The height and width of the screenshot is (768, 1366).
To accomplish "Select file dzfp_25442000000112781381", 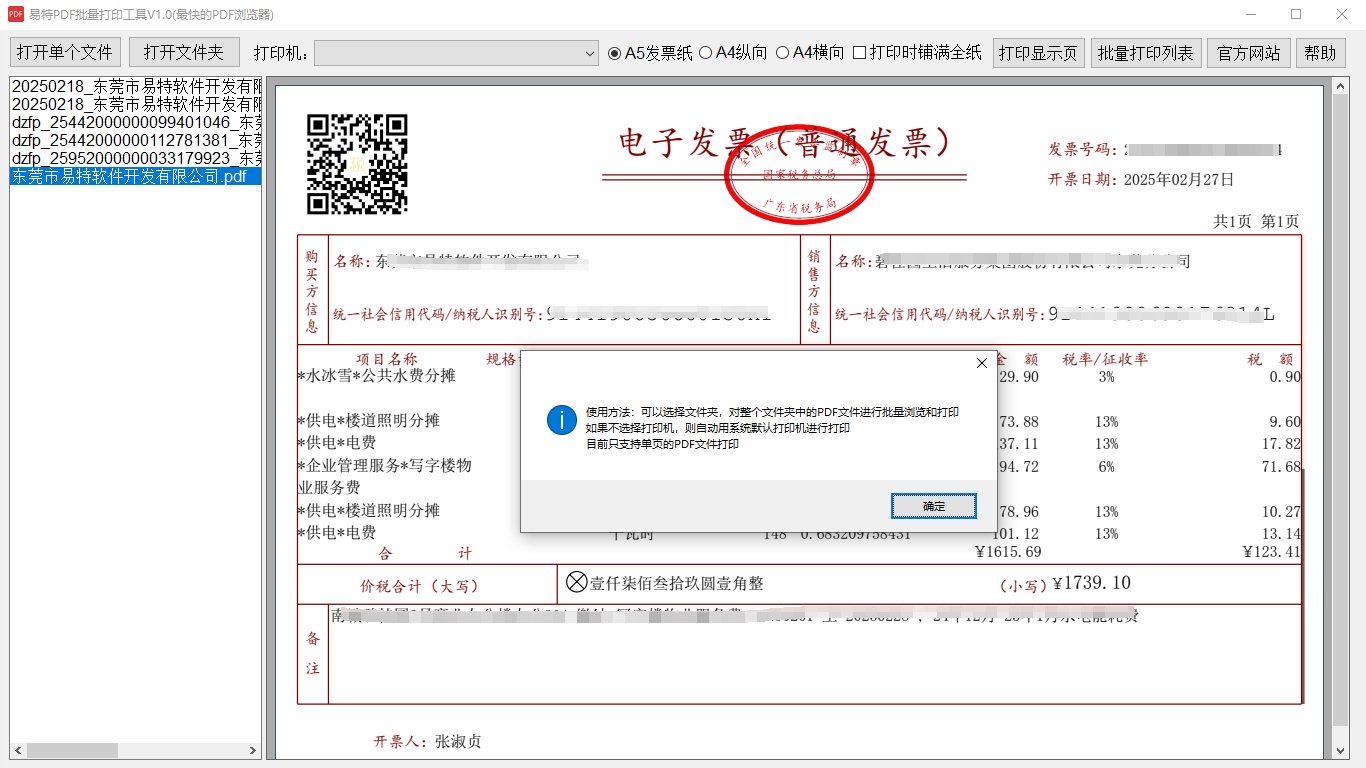I will click(x=136, y=140).
